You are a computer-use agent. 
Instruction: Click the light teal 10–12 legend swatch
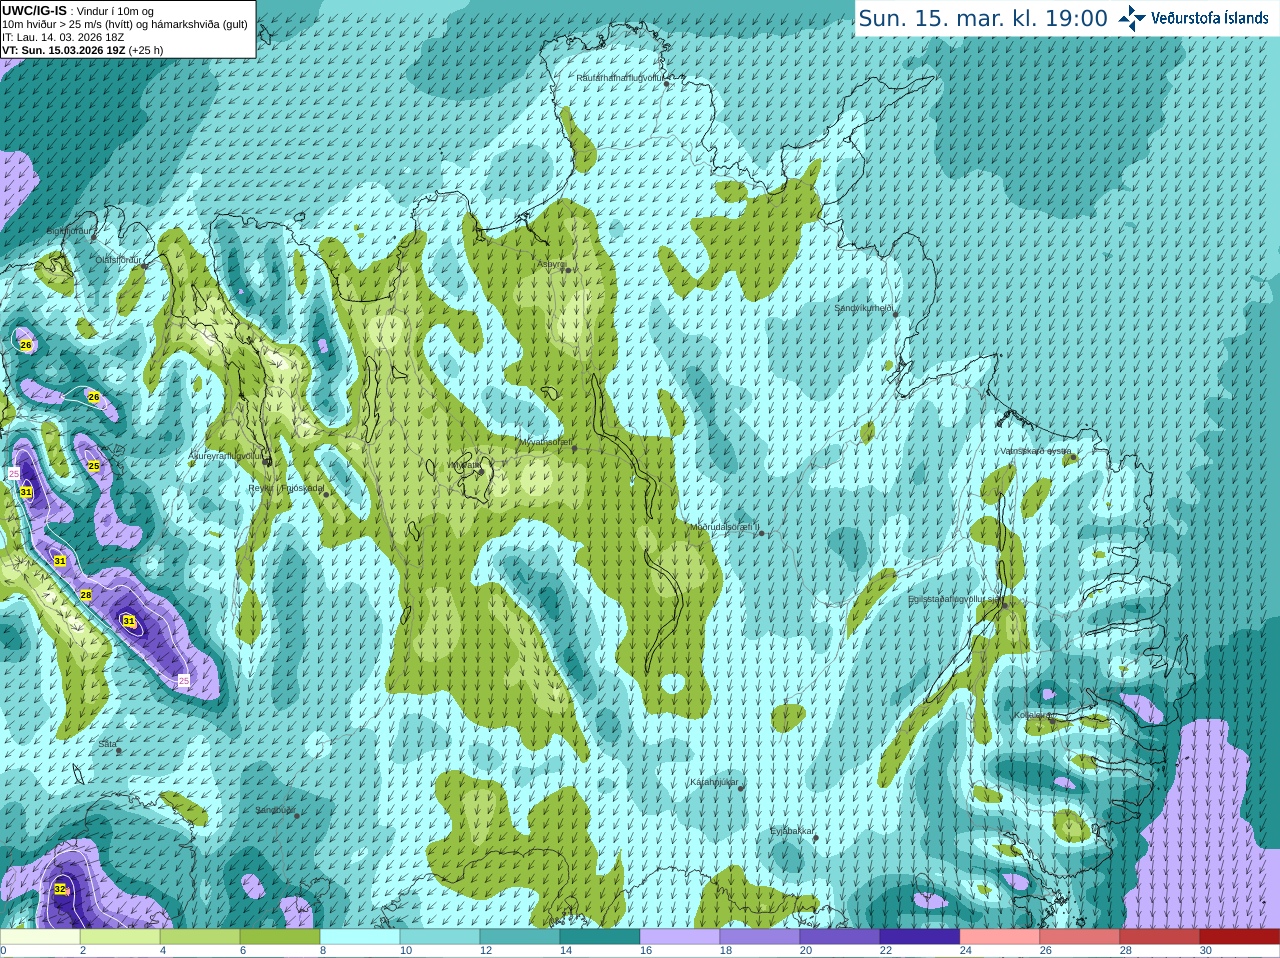[440, 937]
